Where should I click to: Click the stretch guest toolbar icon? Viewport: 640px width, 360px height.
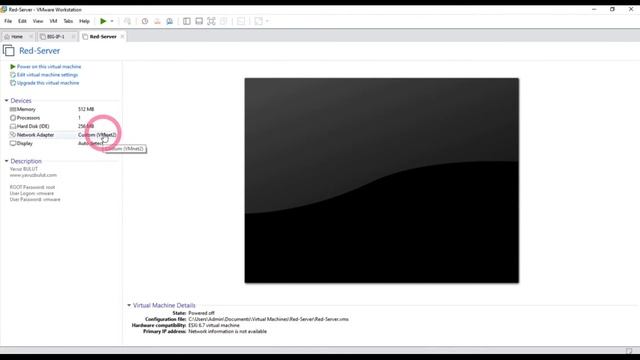[x=258, y=21]
